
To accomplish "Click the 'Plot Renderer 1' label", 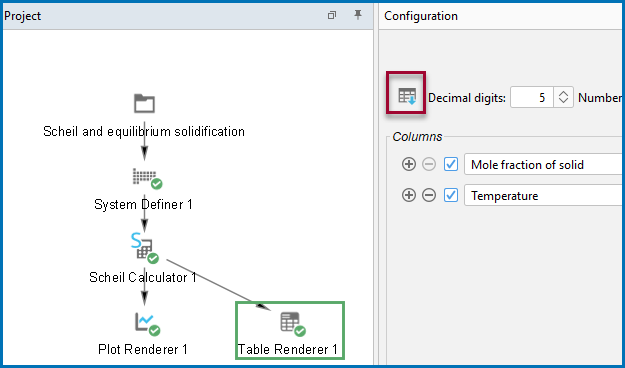I will pos(143,349).
